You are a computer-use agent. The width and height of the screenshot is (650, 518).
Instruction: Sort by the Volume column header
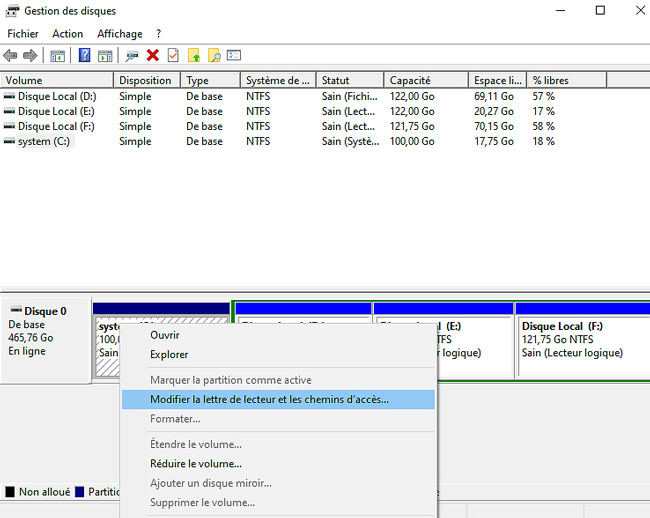pos(24,80)
